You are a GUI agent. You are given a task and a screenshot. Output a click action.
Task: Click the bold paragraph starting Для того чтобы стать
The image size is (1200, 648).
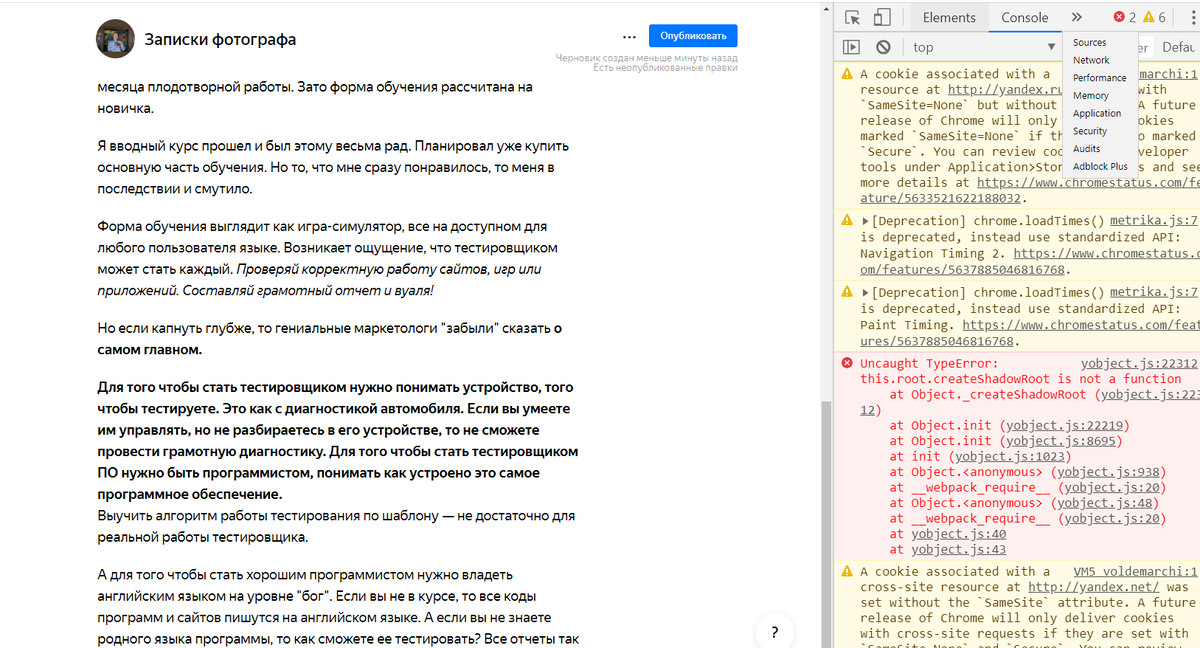[x=337, y=441]
